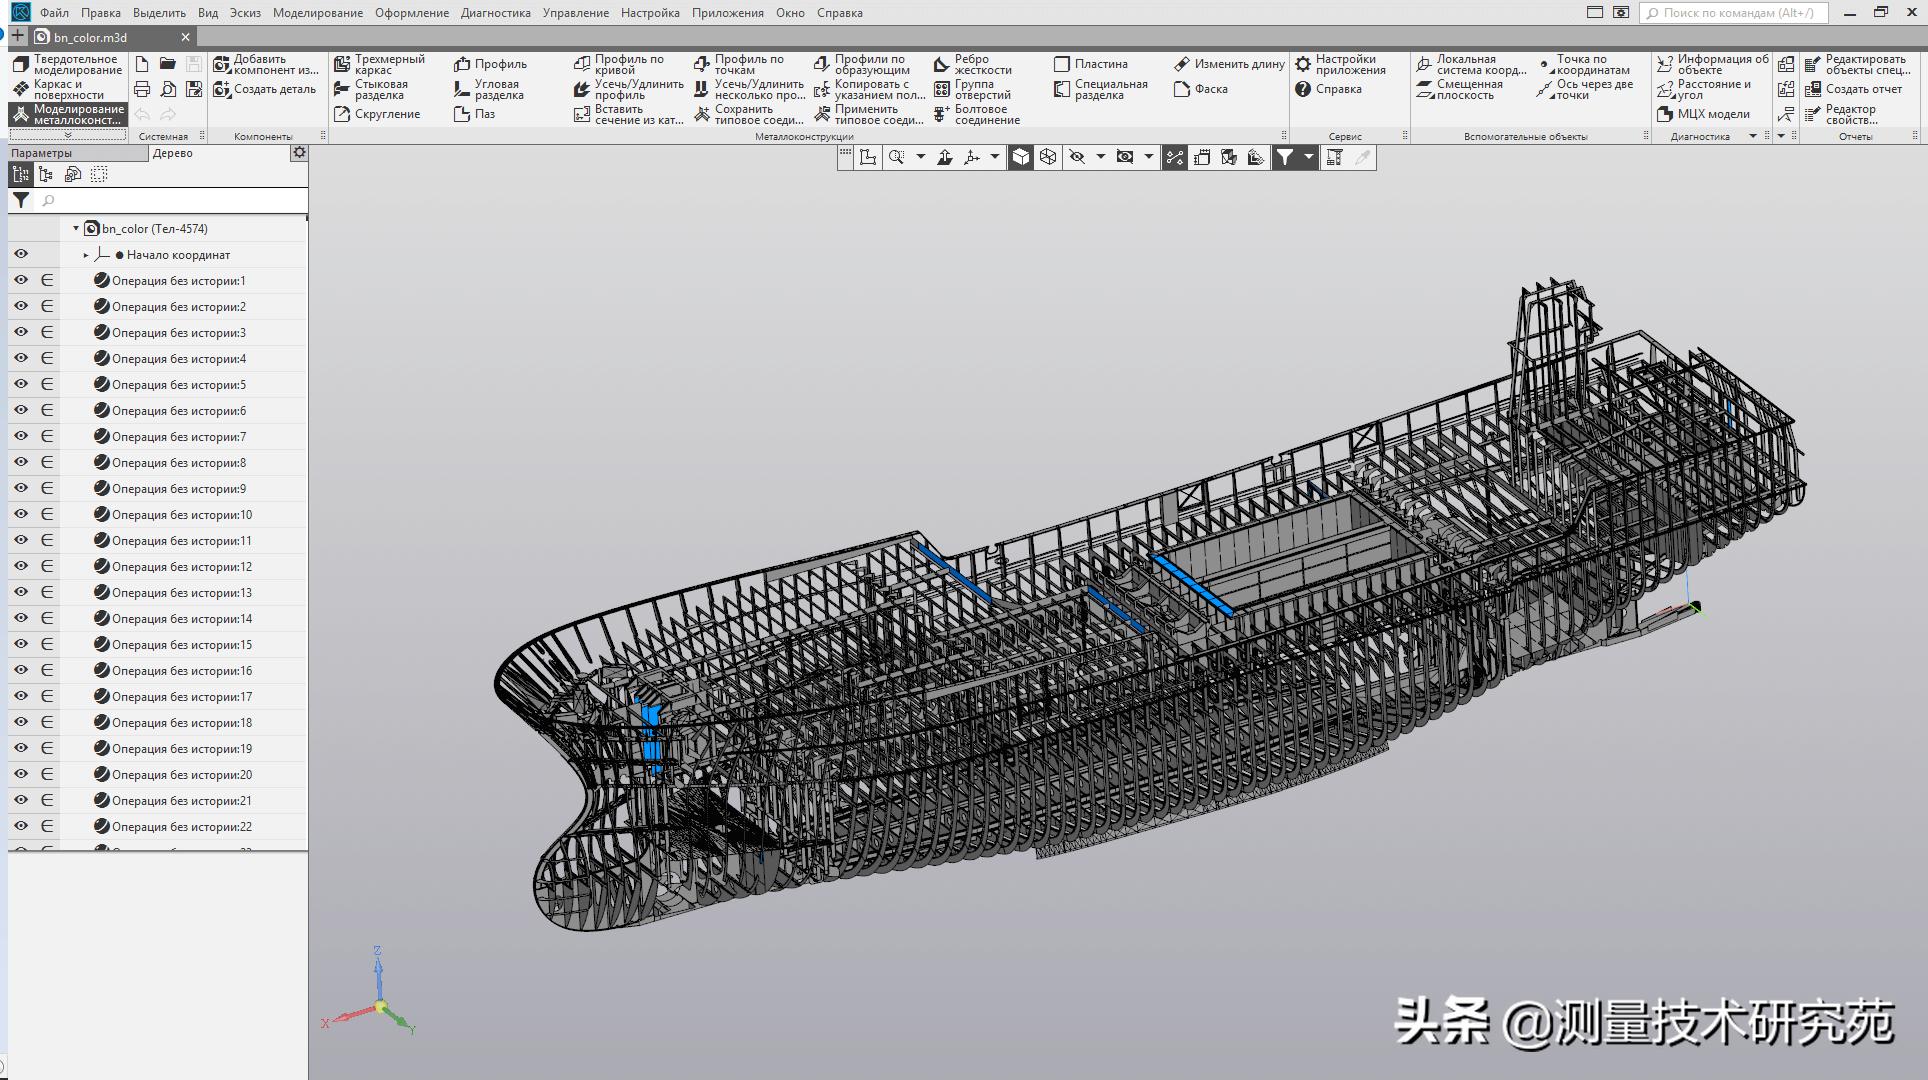The height and width of the screenshot is (1080, 1928).
Task: Collapse the bn_color root node in the tree
Action: click(74, 228)
